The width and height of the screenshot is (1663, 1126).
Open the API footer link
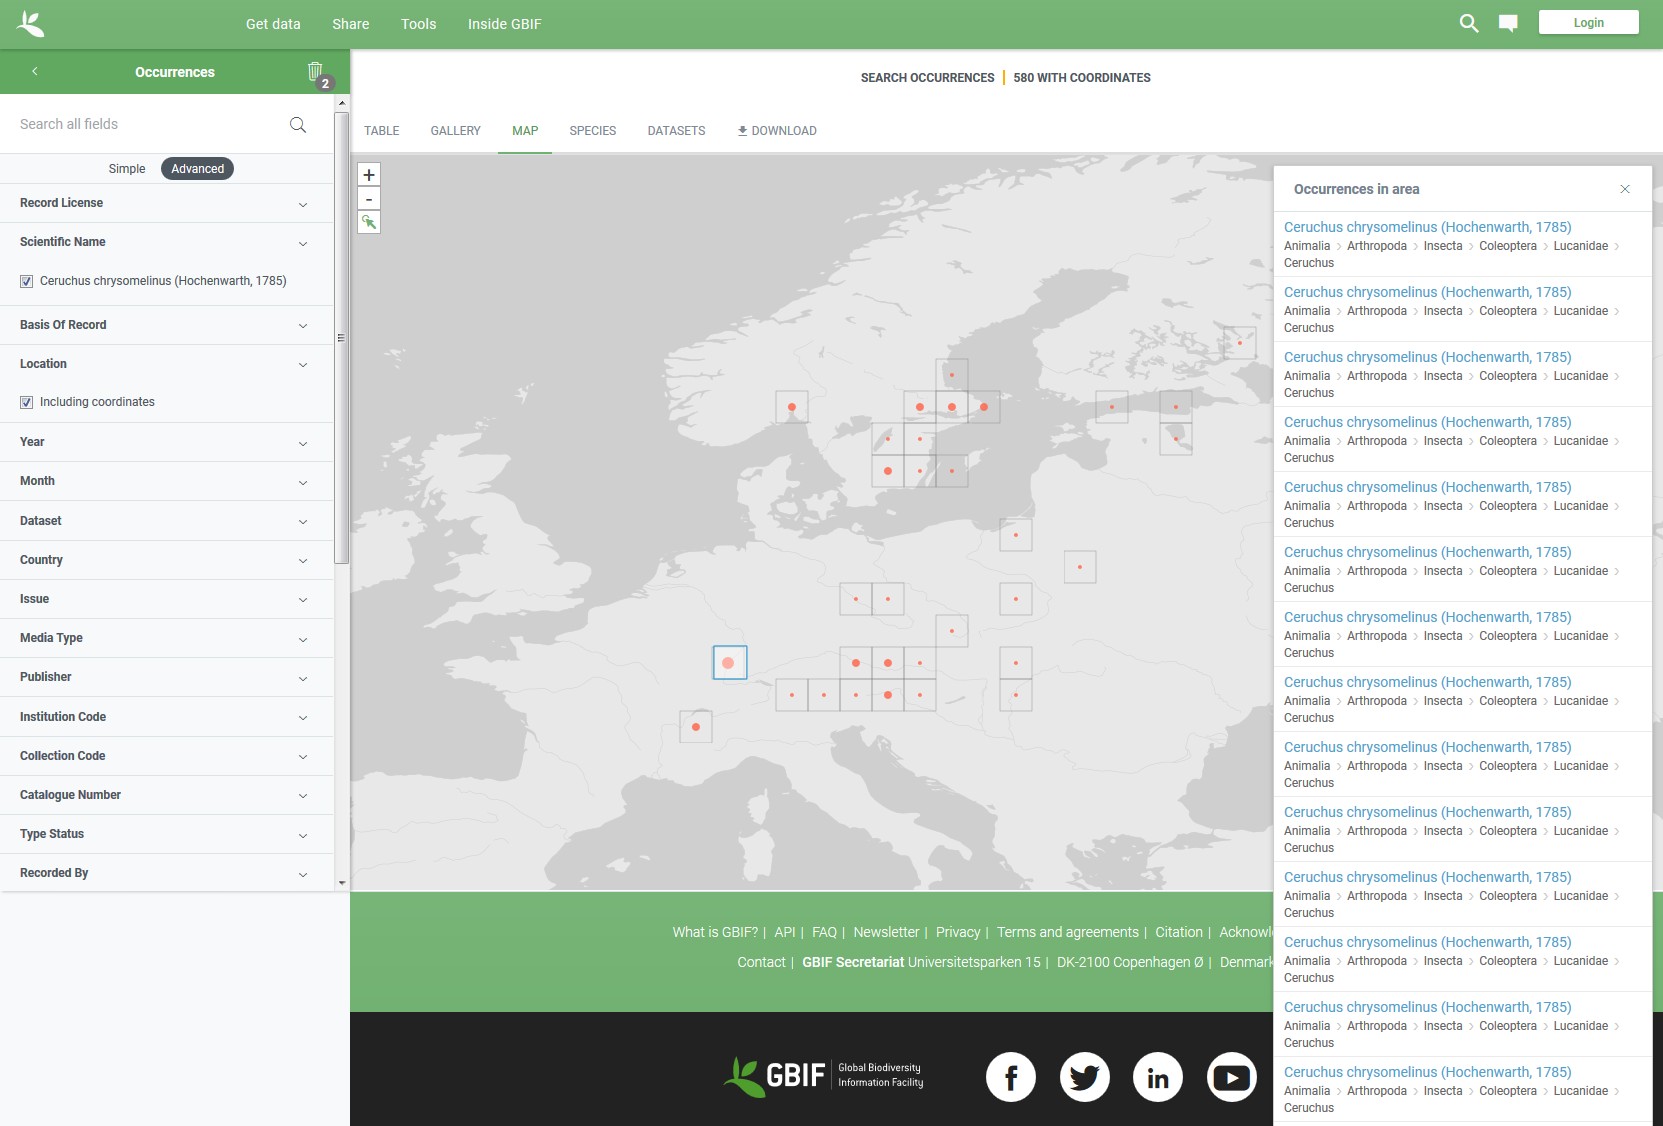tap(785, 932)
